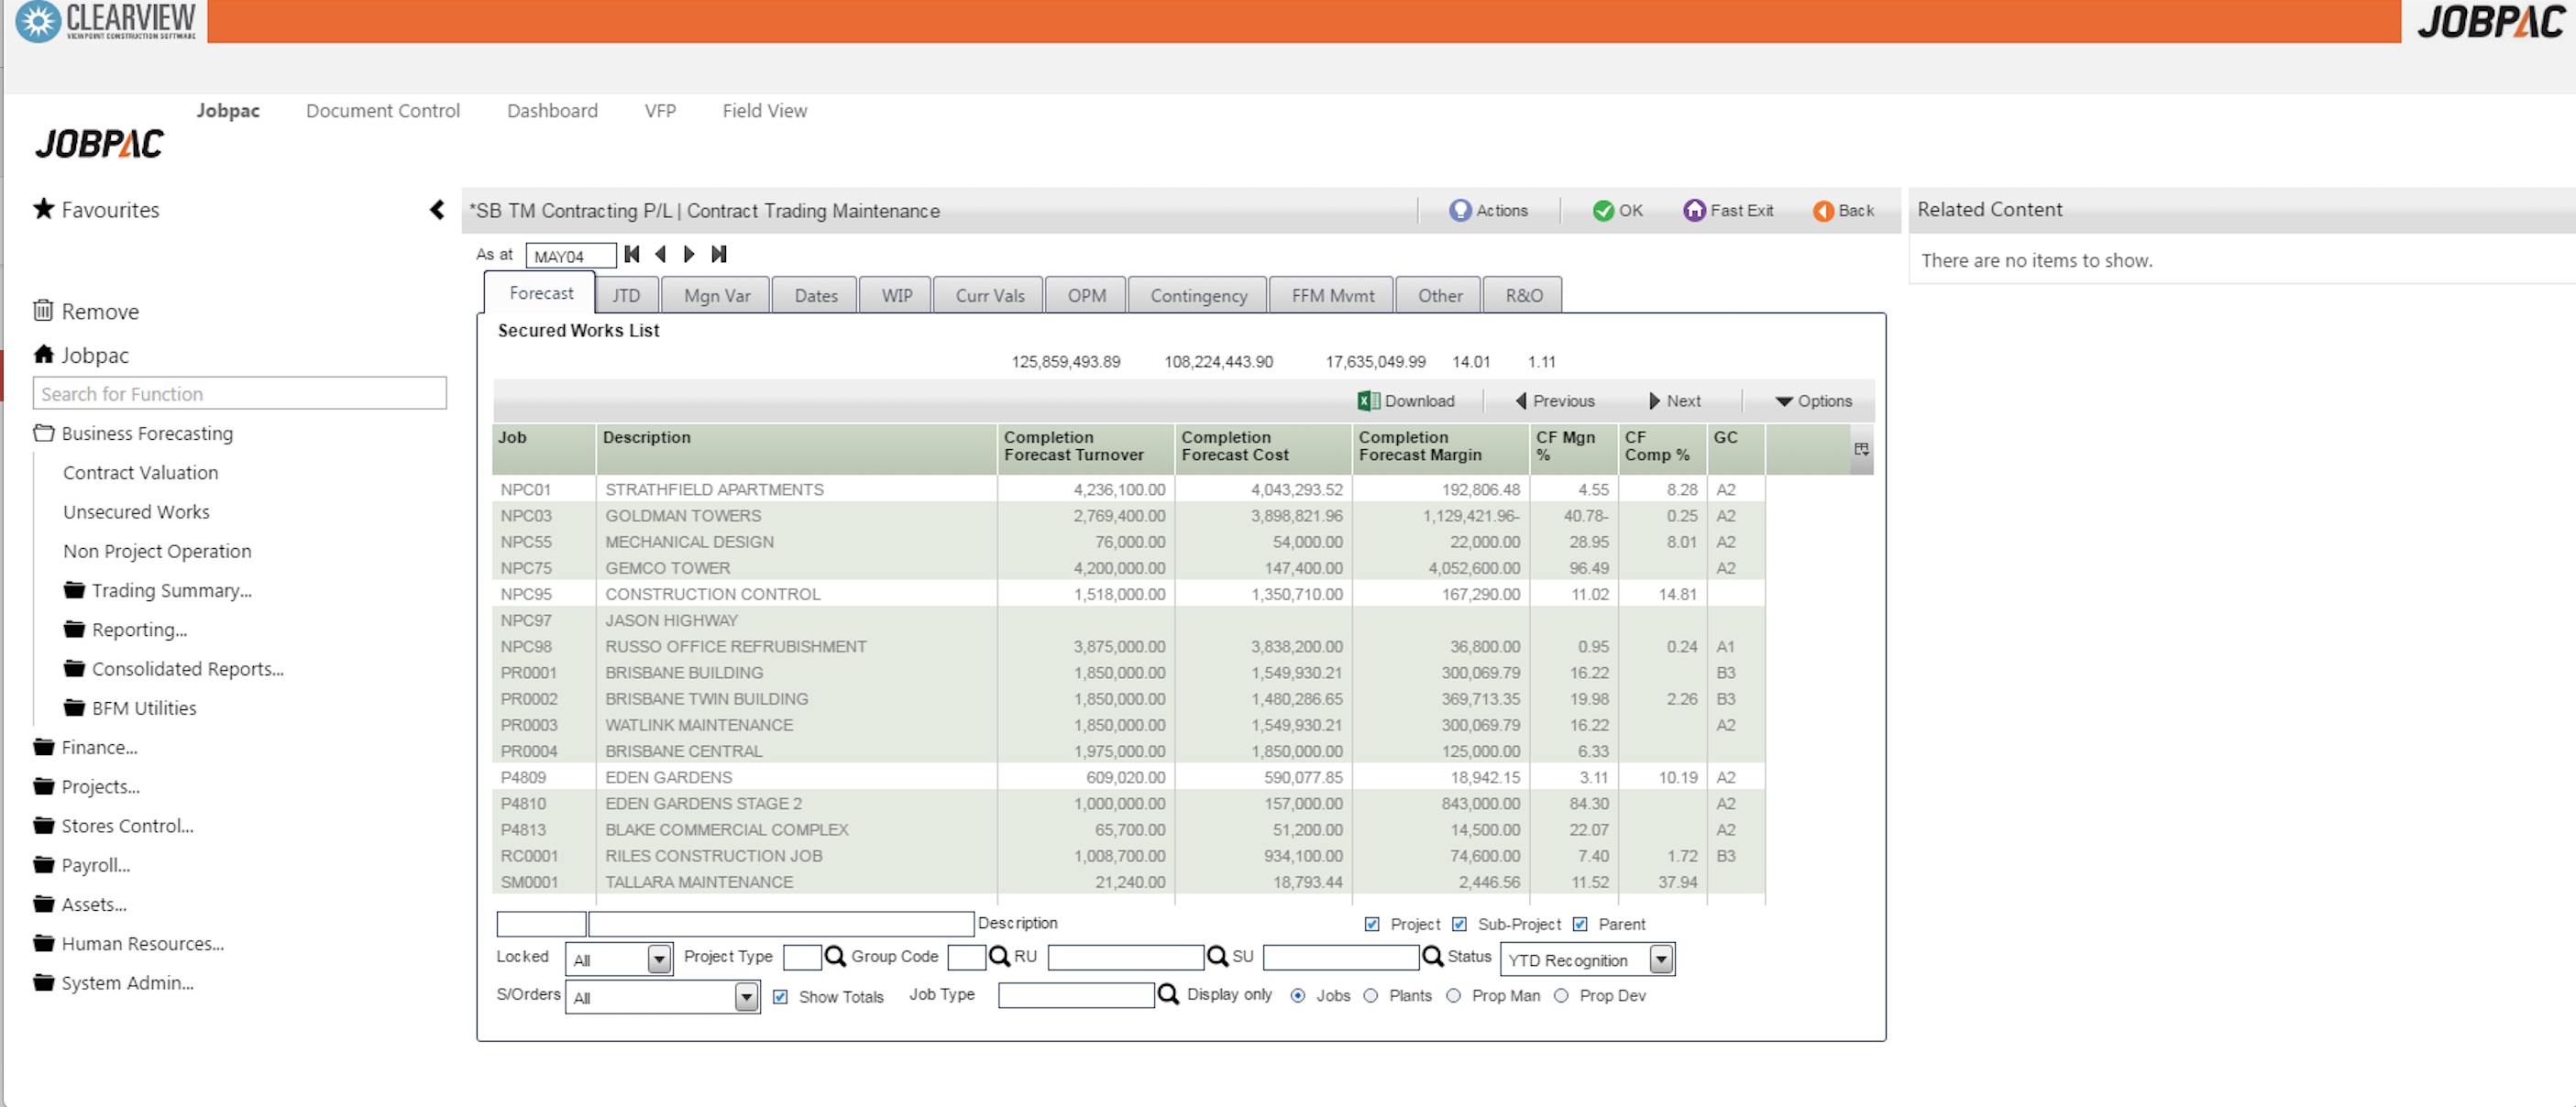Collapse sidebar with the left chevron
This screenshot has width=2576, height=1107.
[x=437, y=210]
